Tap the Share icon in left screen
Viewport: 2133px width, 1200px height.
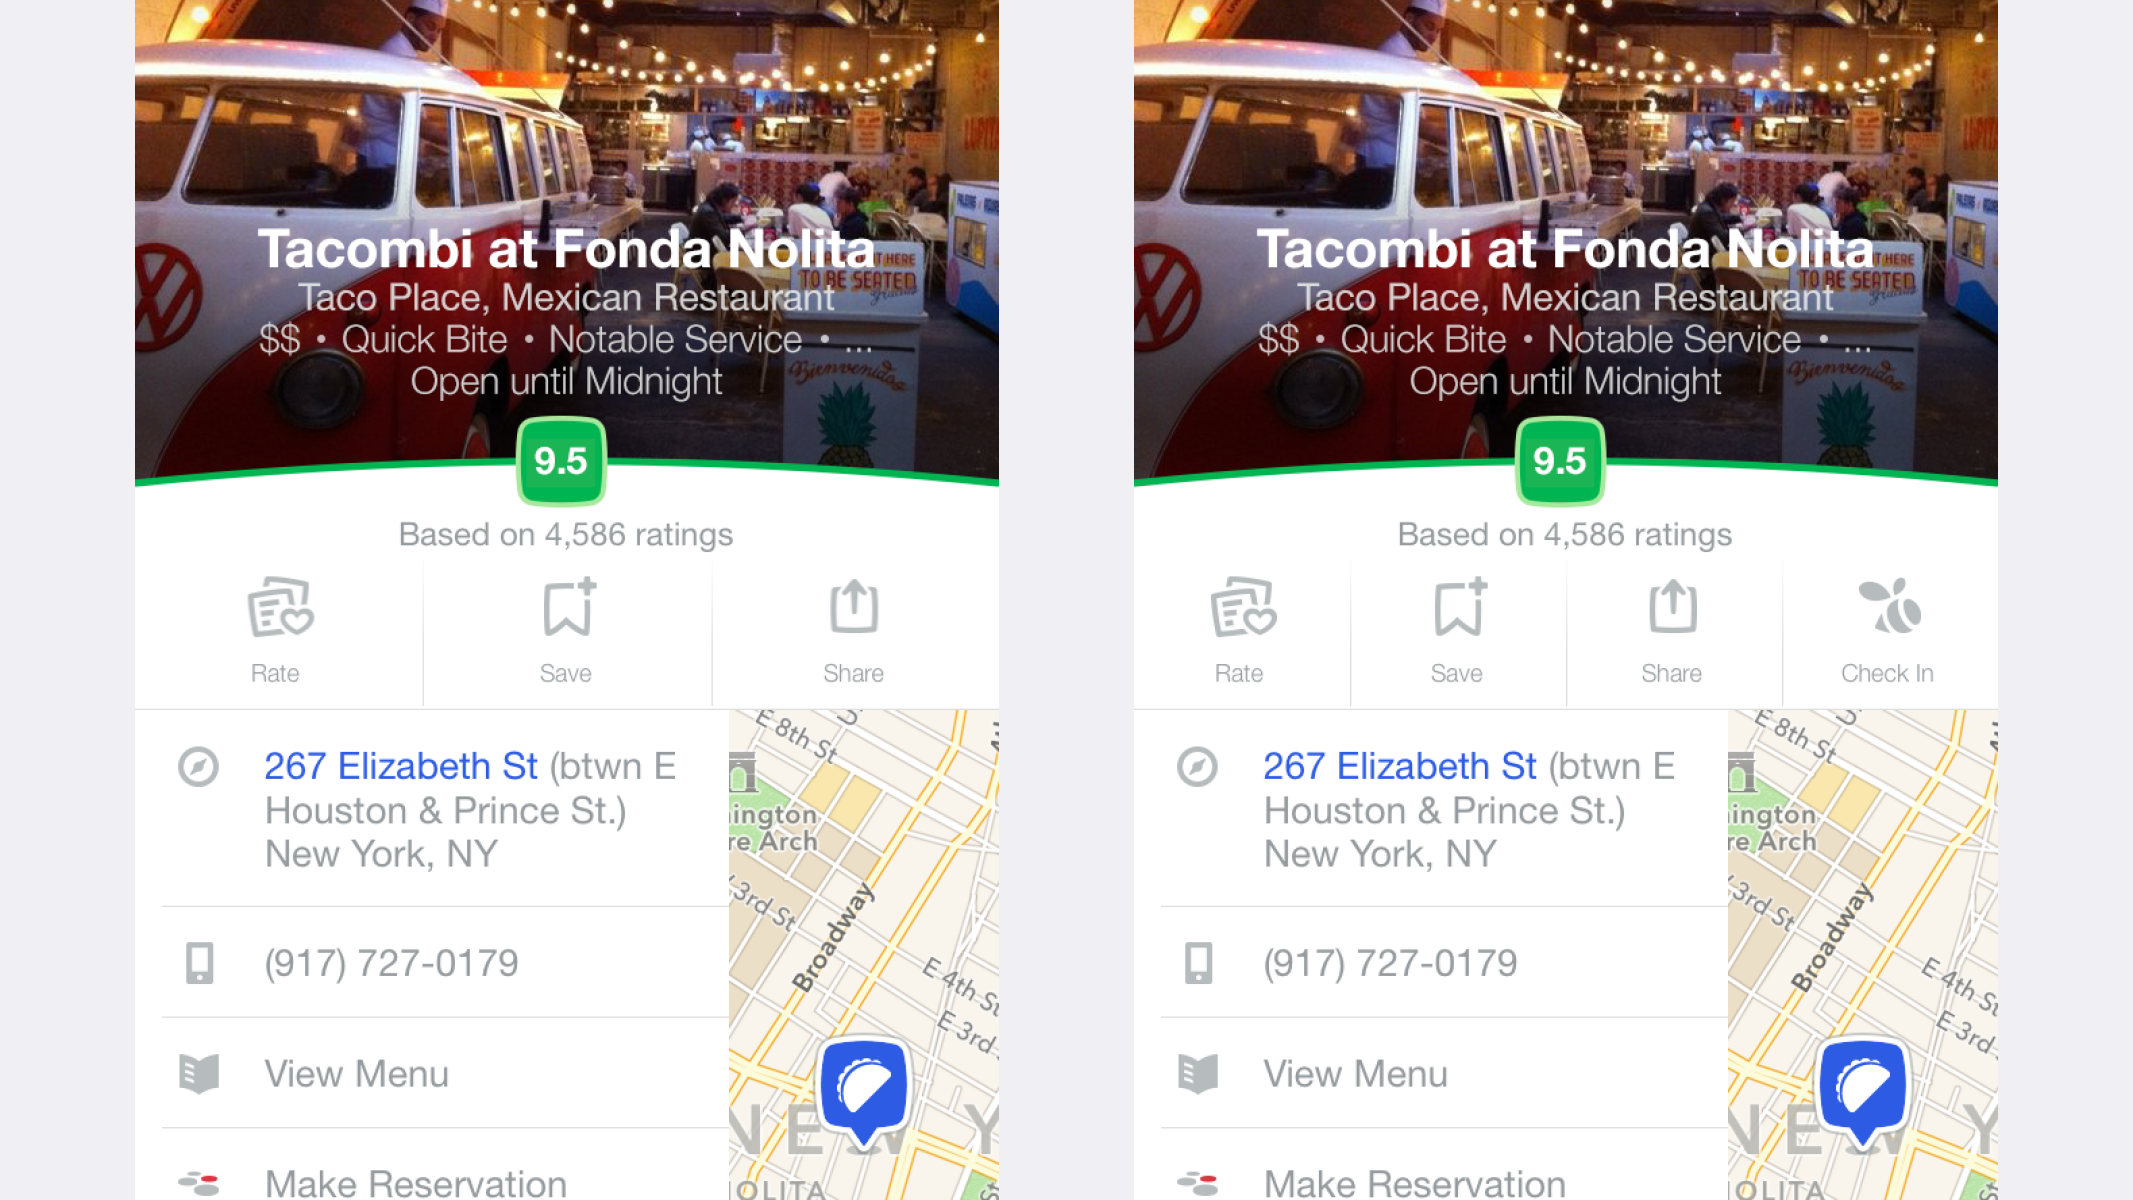[854, 605]
